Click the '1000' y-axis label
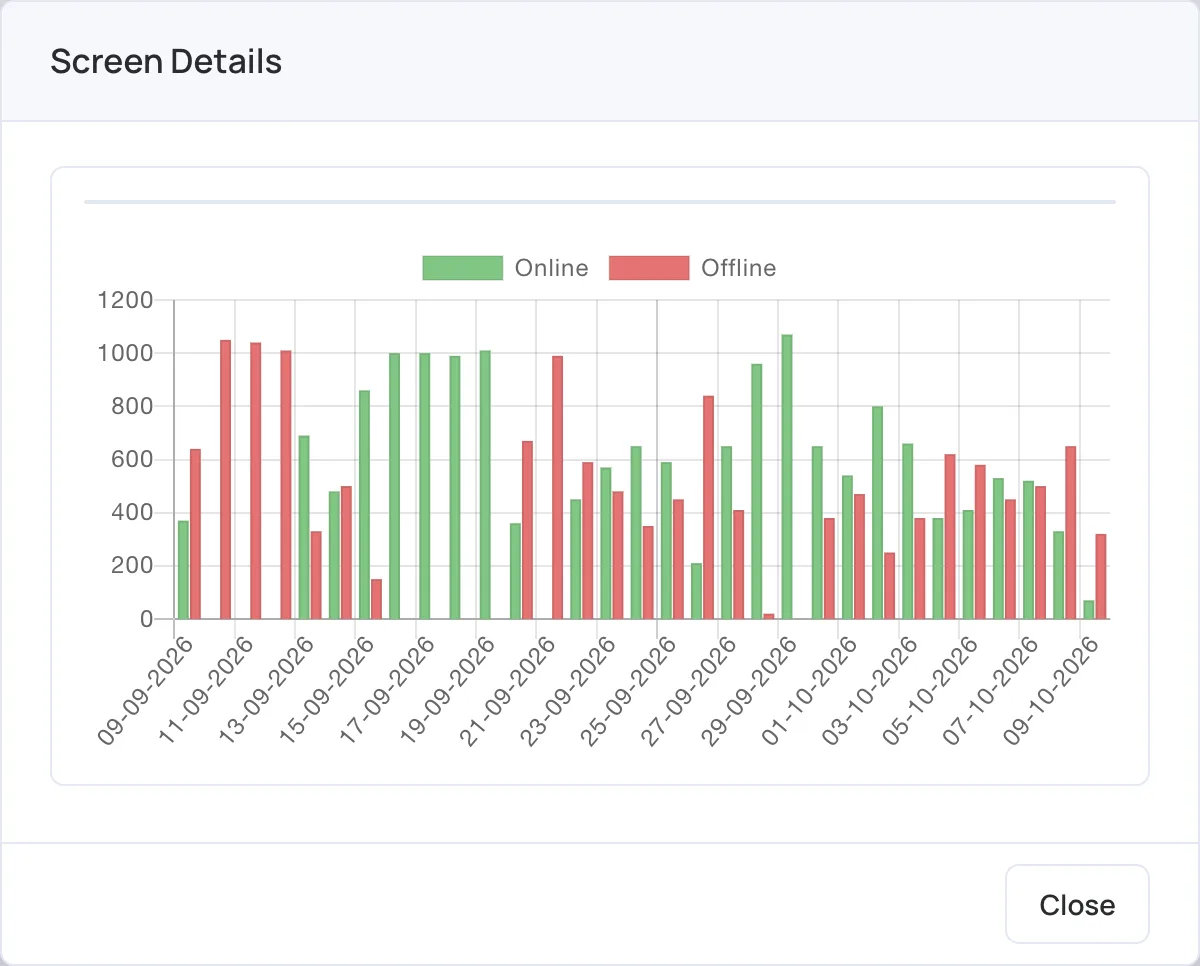1200x966 pixels. click(124, 353)
